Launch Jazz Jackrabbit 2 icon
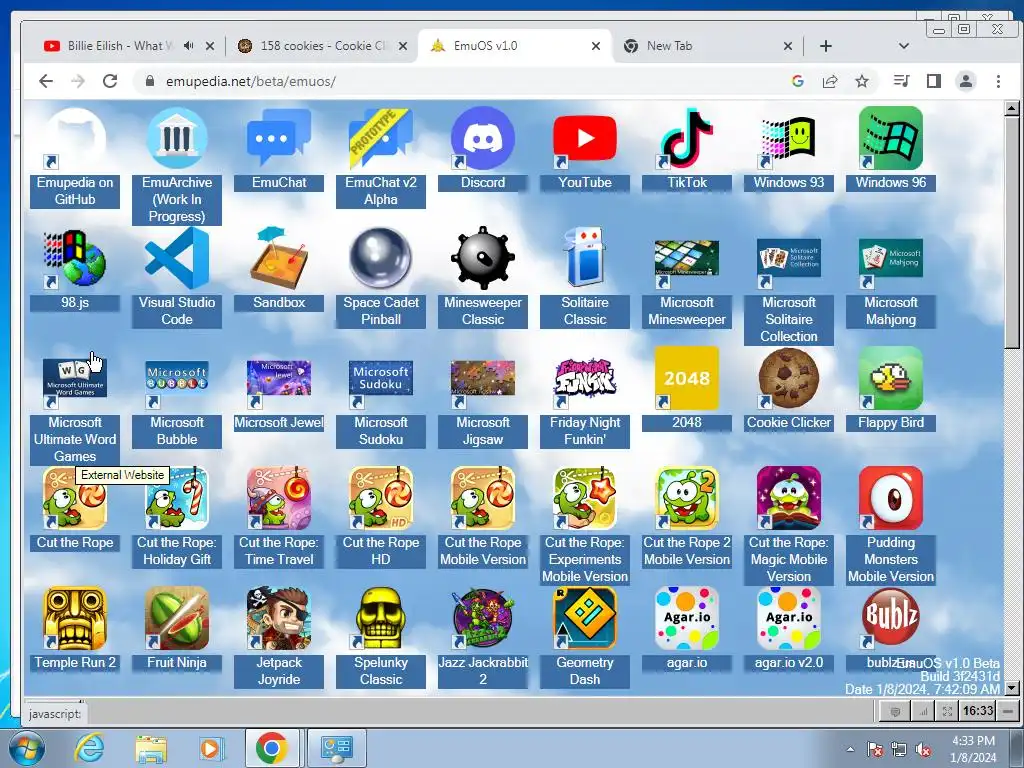Screen dimensions: 1024x768 [483, 618]
